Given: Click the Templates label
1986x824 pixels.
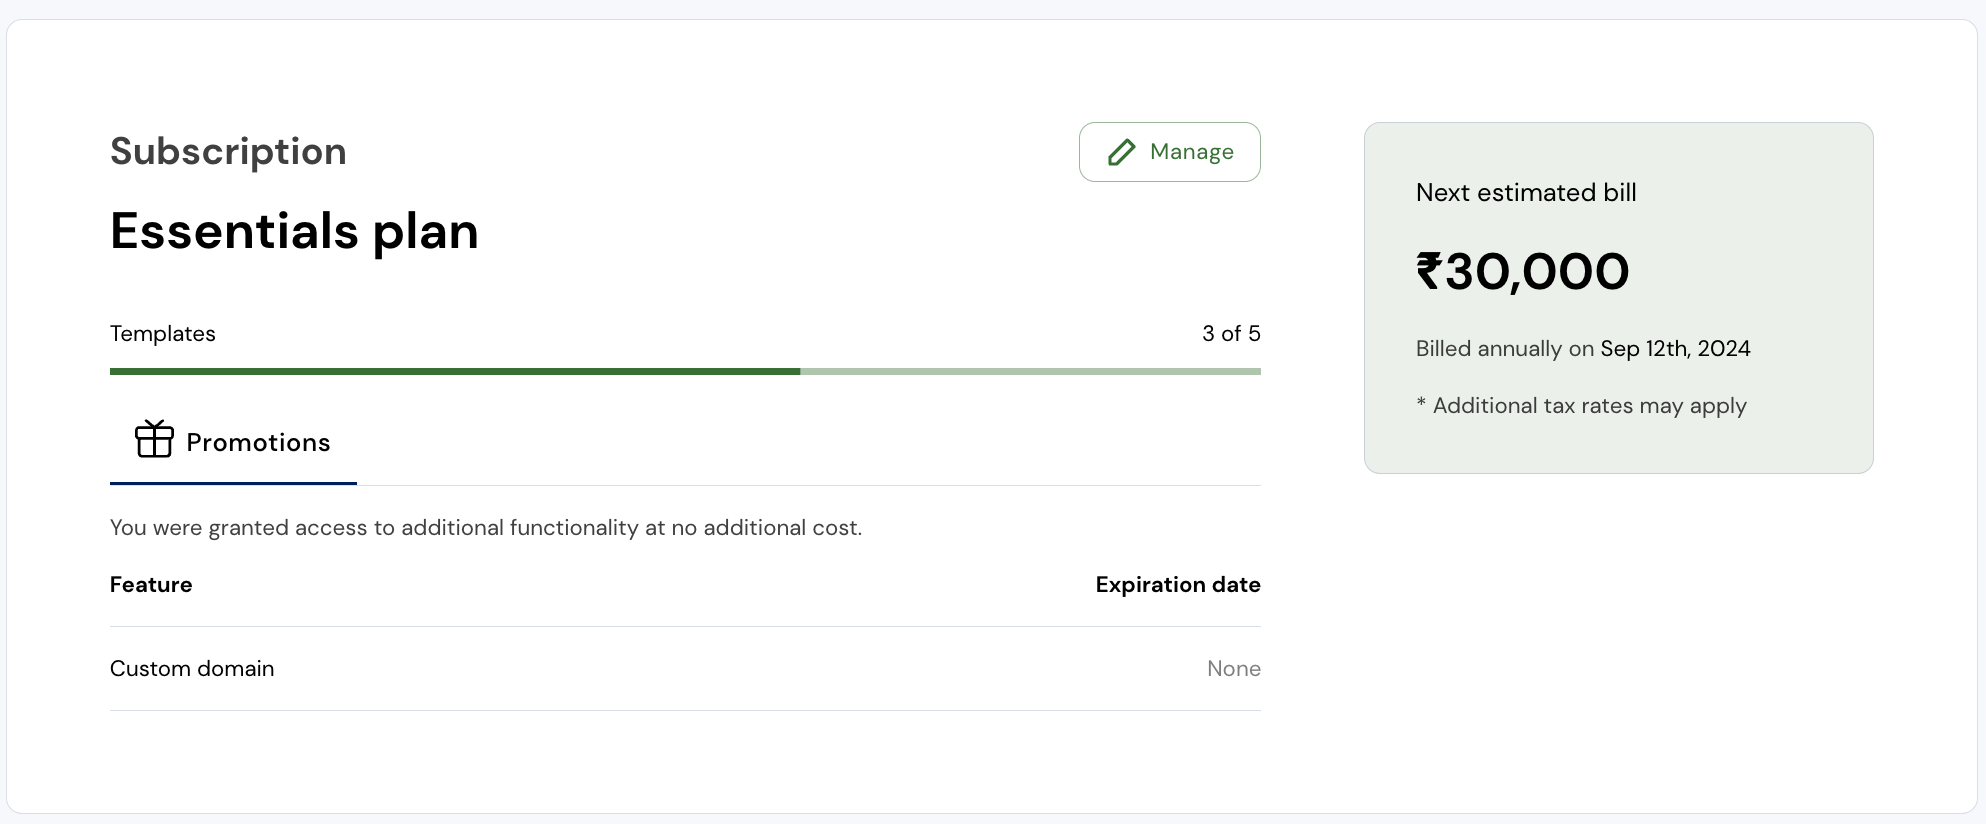Looking at the screenshot, I should point(163,334).
